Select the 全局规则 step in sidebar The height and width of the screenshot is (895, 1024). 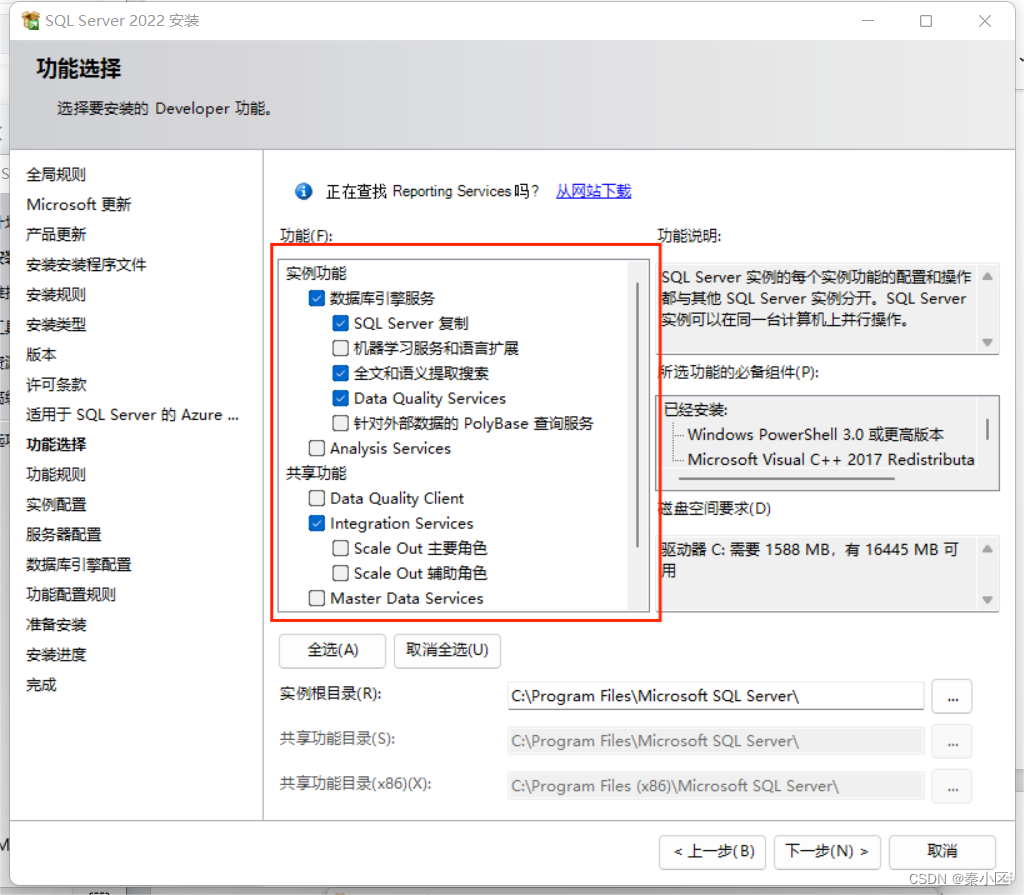[x=56, y=174]
